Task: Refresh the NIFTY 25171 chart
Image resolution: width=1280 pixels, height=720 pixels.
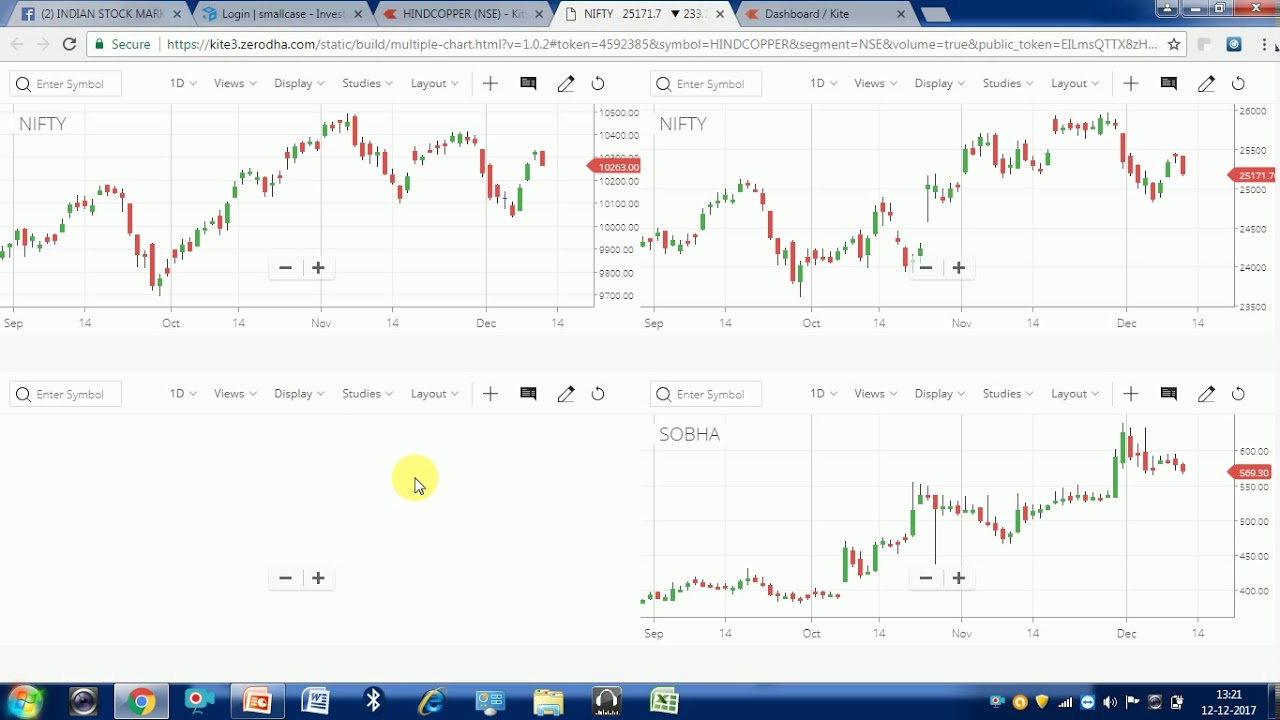Action: [x=1238, y=84]
